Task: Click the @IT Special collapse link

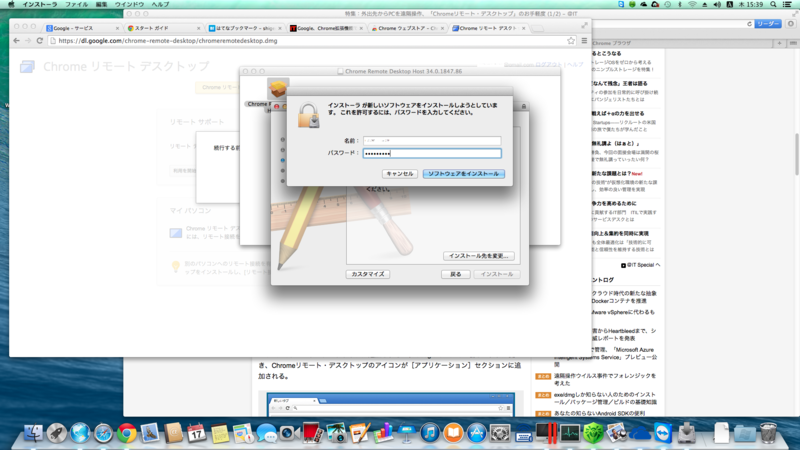Action: [640, 265]
